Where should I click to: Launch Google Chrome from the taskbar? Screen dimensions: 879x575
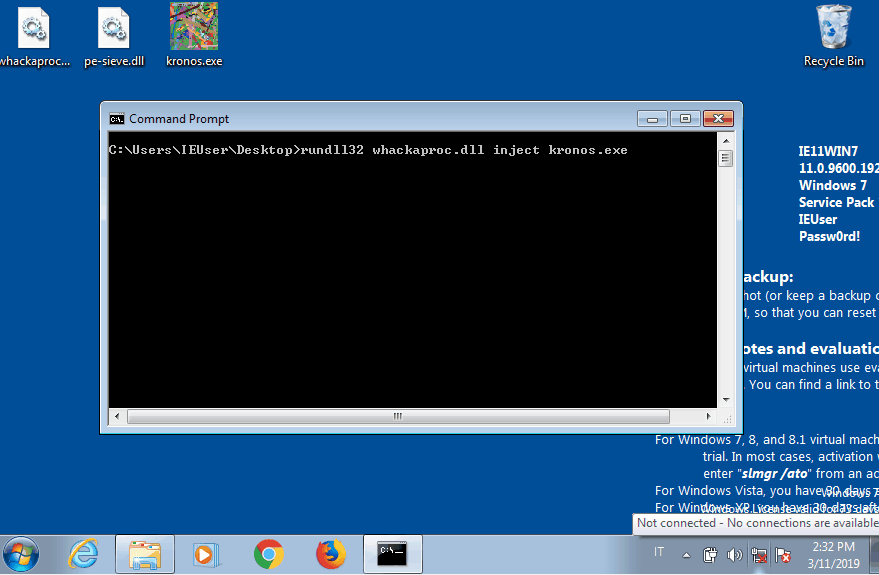click(x=269, y=555)
